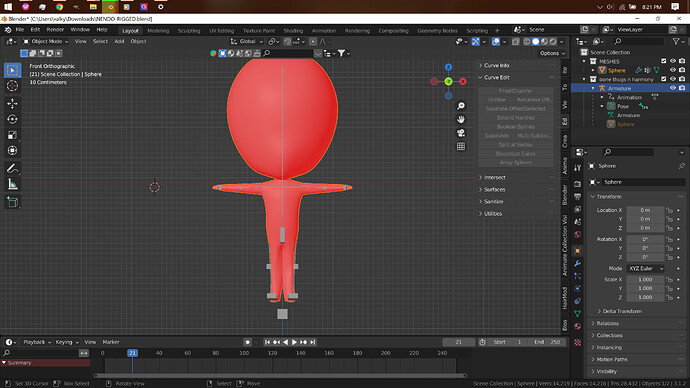Select the Transform tool
The image size is (690, 388).
[12, 150]
